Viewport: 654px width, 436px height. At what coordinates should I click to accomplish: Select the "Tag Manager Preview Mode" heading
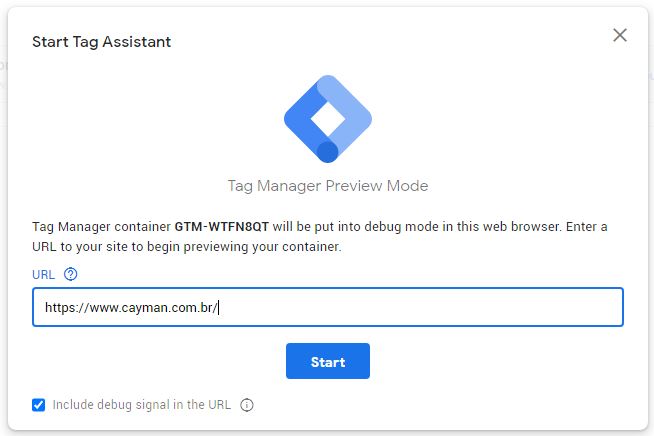(328, 186)
